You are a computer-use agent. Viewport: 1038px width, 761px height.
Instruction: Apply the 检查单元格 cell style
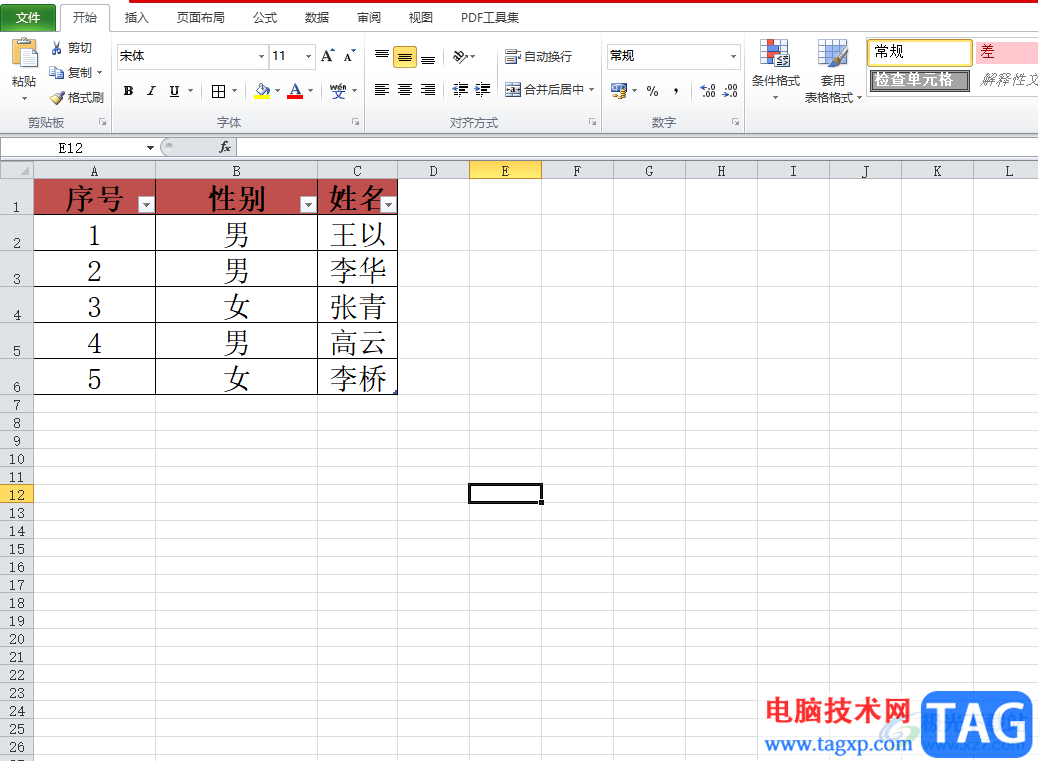point(920,80)
